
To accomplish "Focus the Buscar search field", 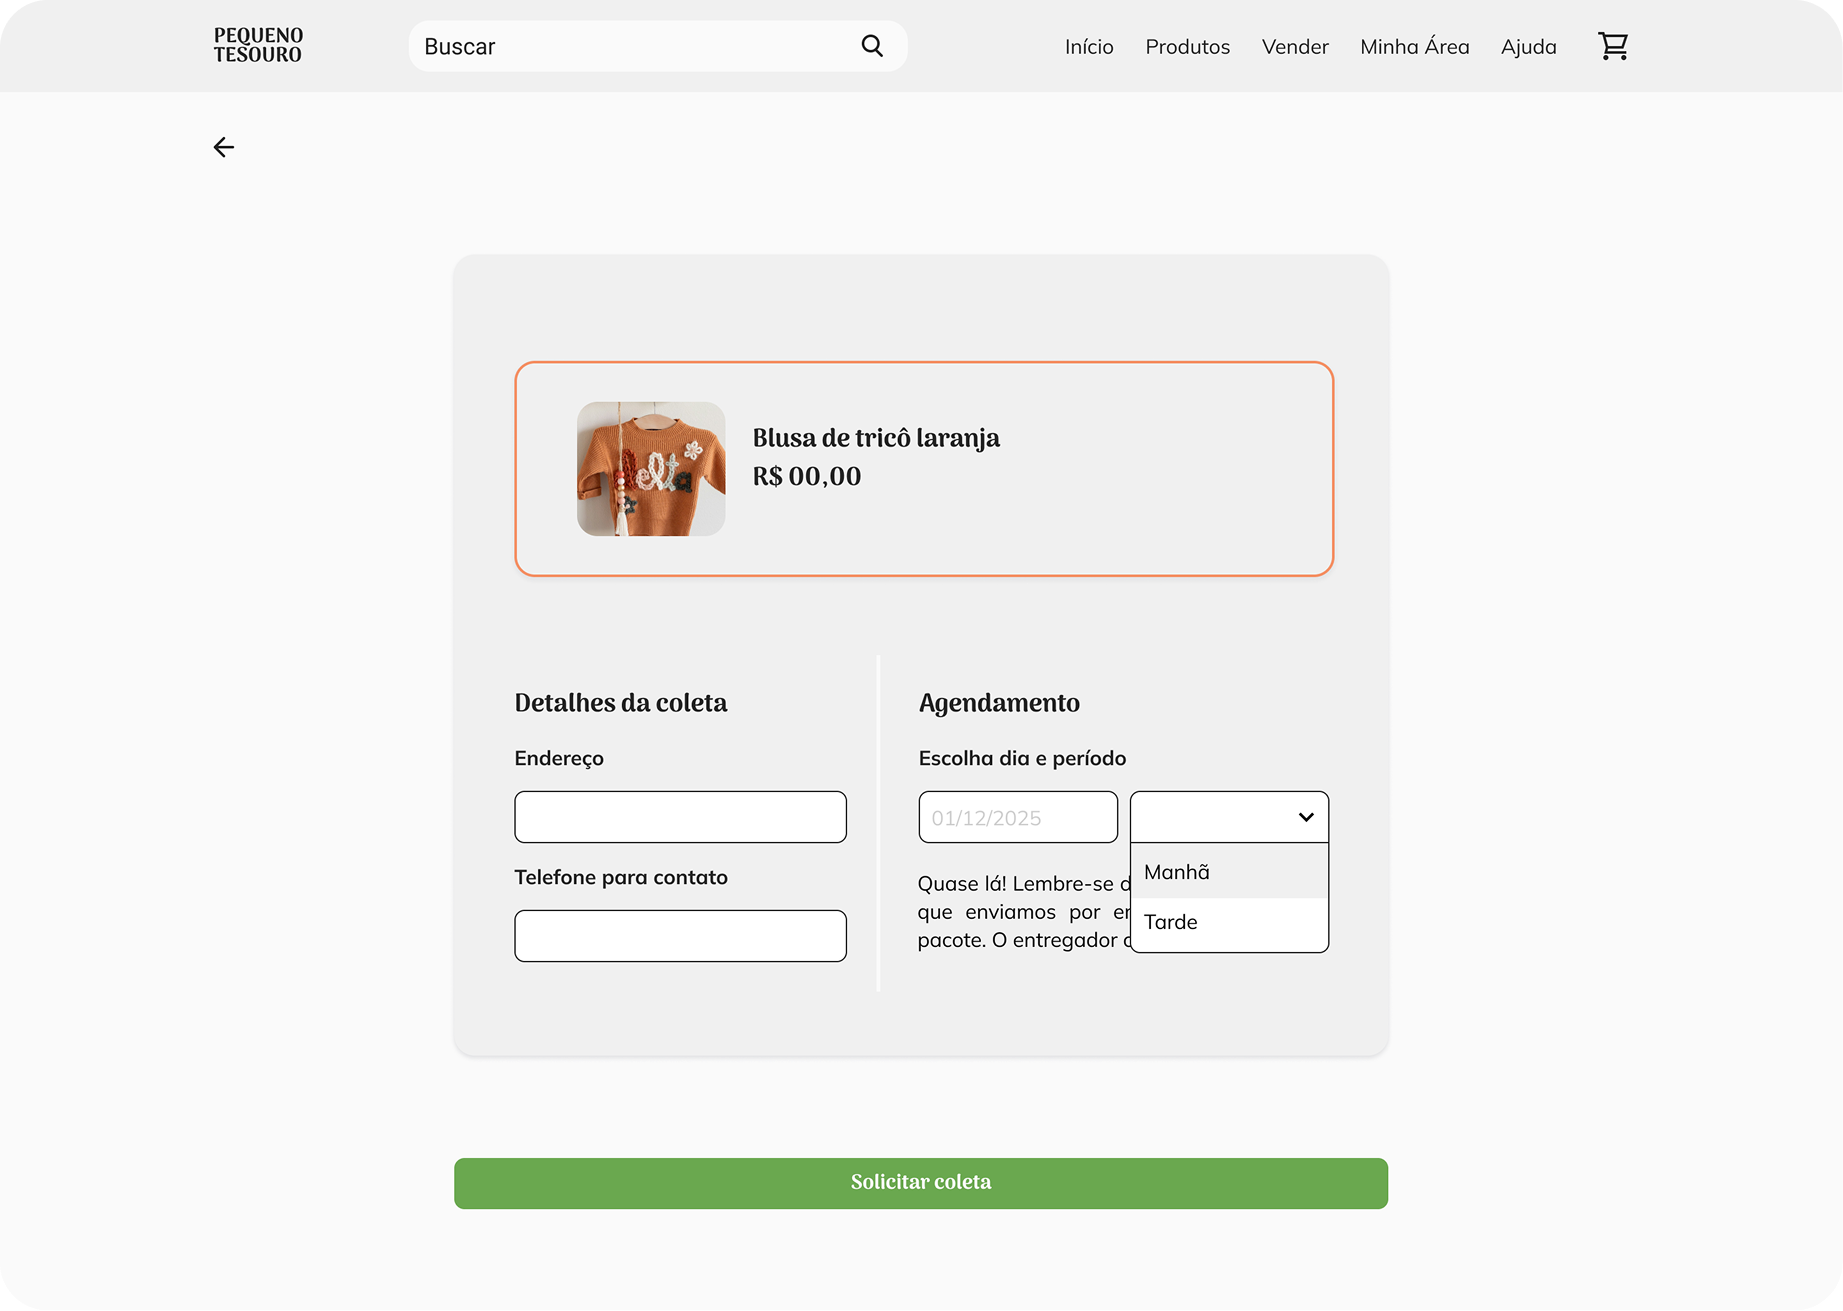I will click(635, 47).
